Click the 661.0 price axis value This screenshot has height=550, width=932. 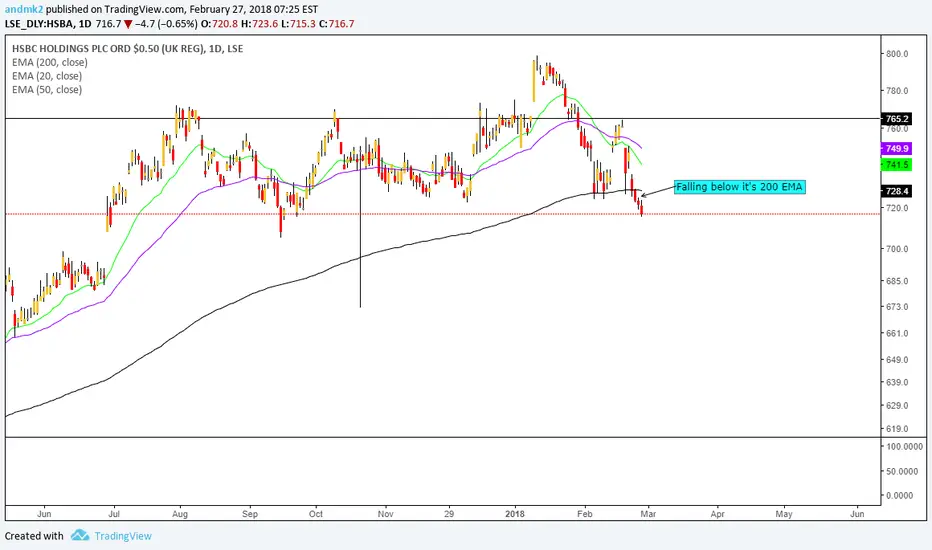tap(897, 333)
